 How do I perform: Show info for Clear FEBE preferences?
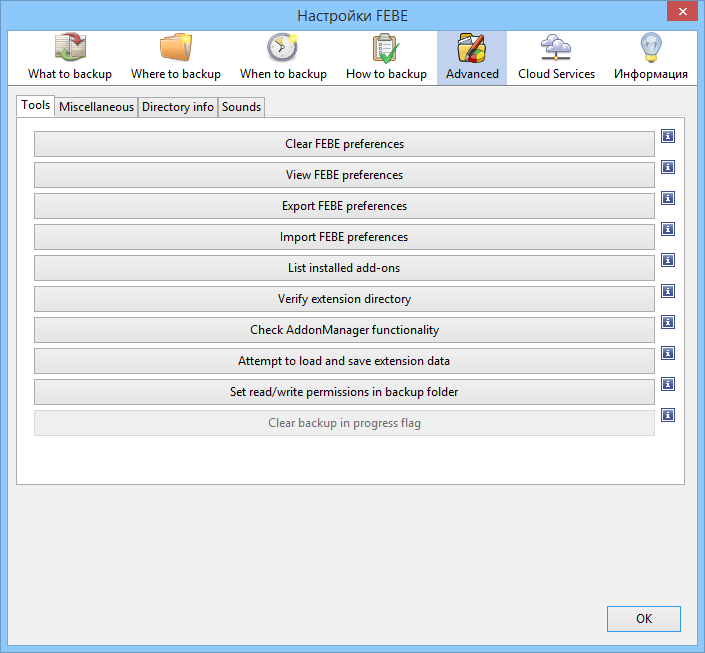point(668,136)
